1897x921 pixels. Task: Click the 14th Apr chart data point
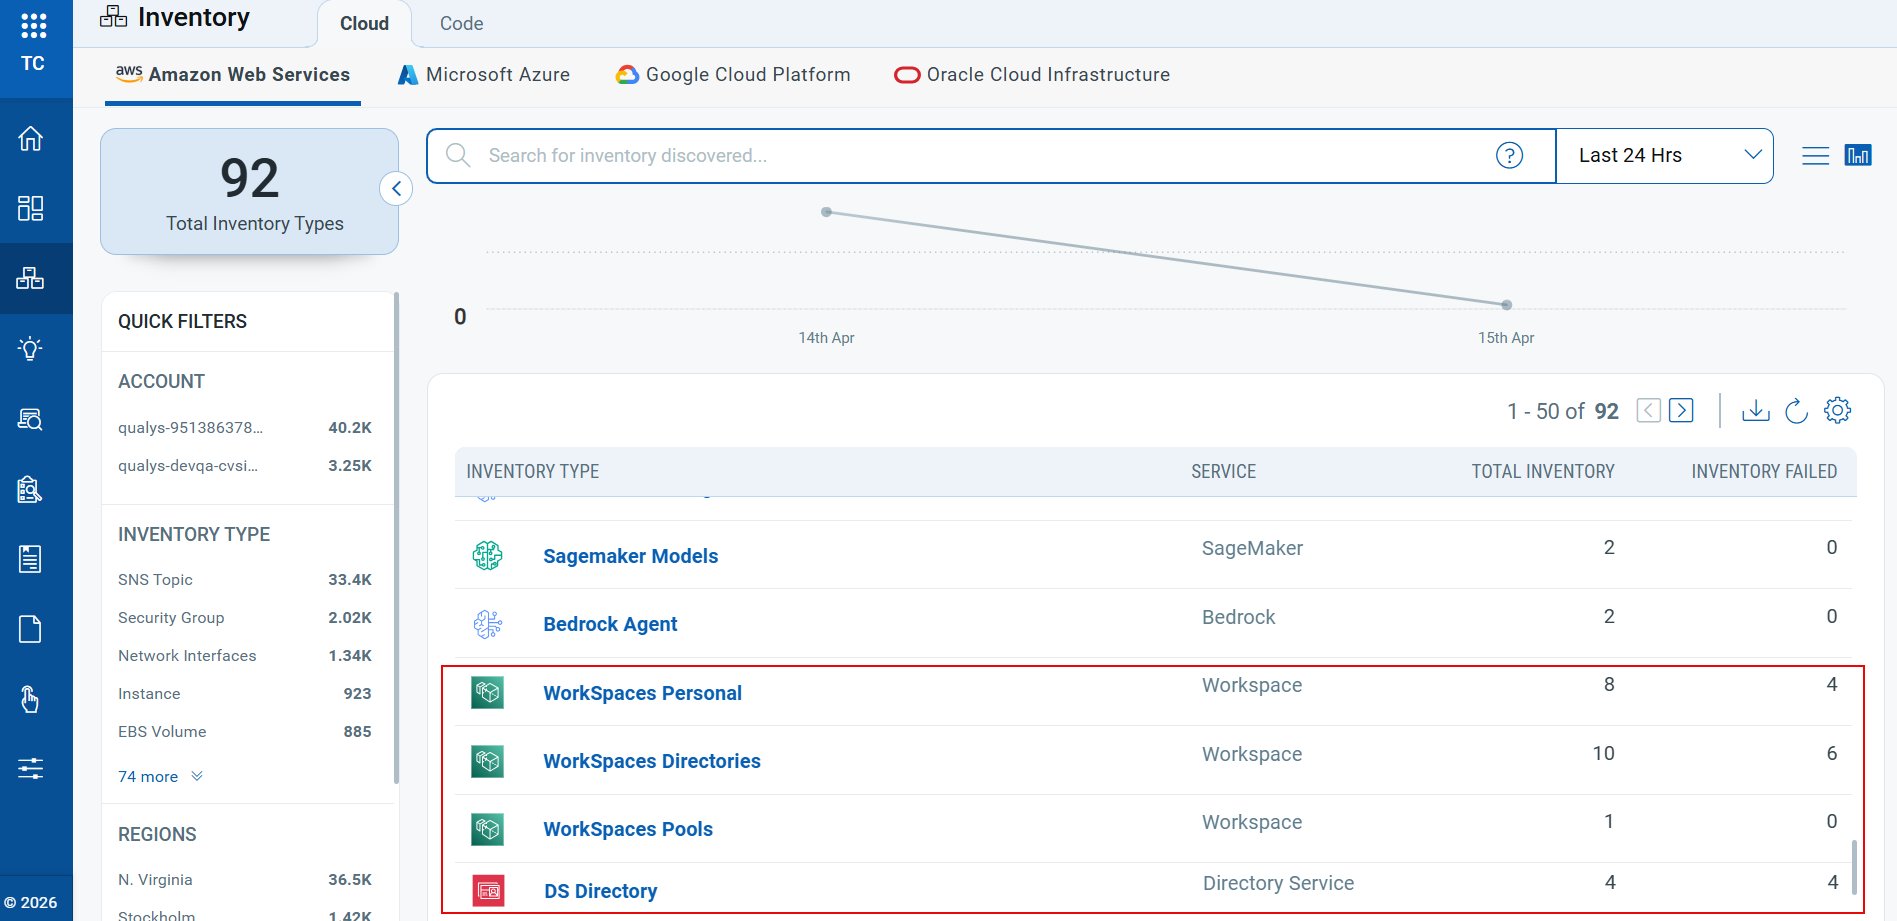tap(826, 212)
